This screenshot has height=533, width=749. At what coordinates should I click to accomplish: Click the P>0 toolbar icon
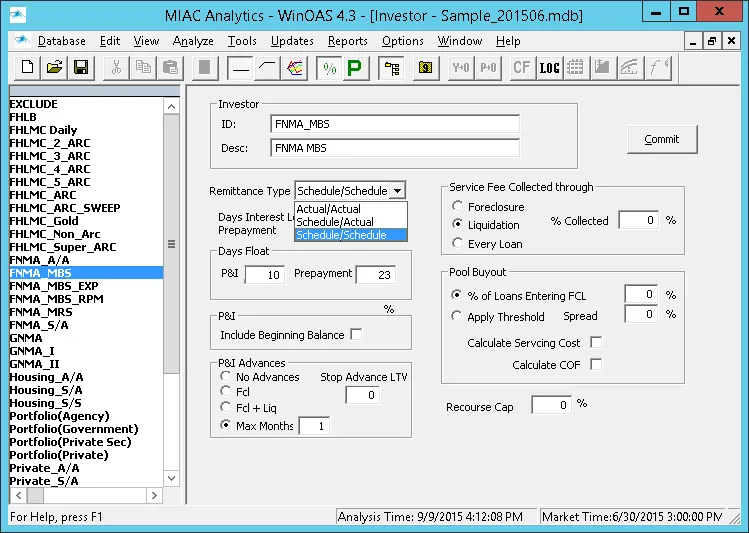point(488,68)
